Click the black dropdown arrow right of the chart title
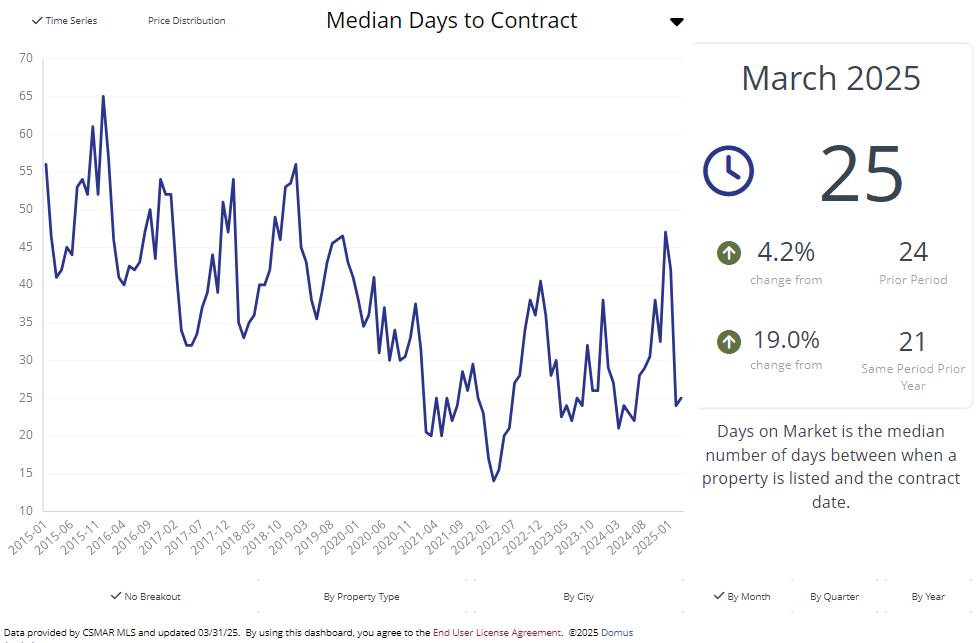 [x=677, y=22]
